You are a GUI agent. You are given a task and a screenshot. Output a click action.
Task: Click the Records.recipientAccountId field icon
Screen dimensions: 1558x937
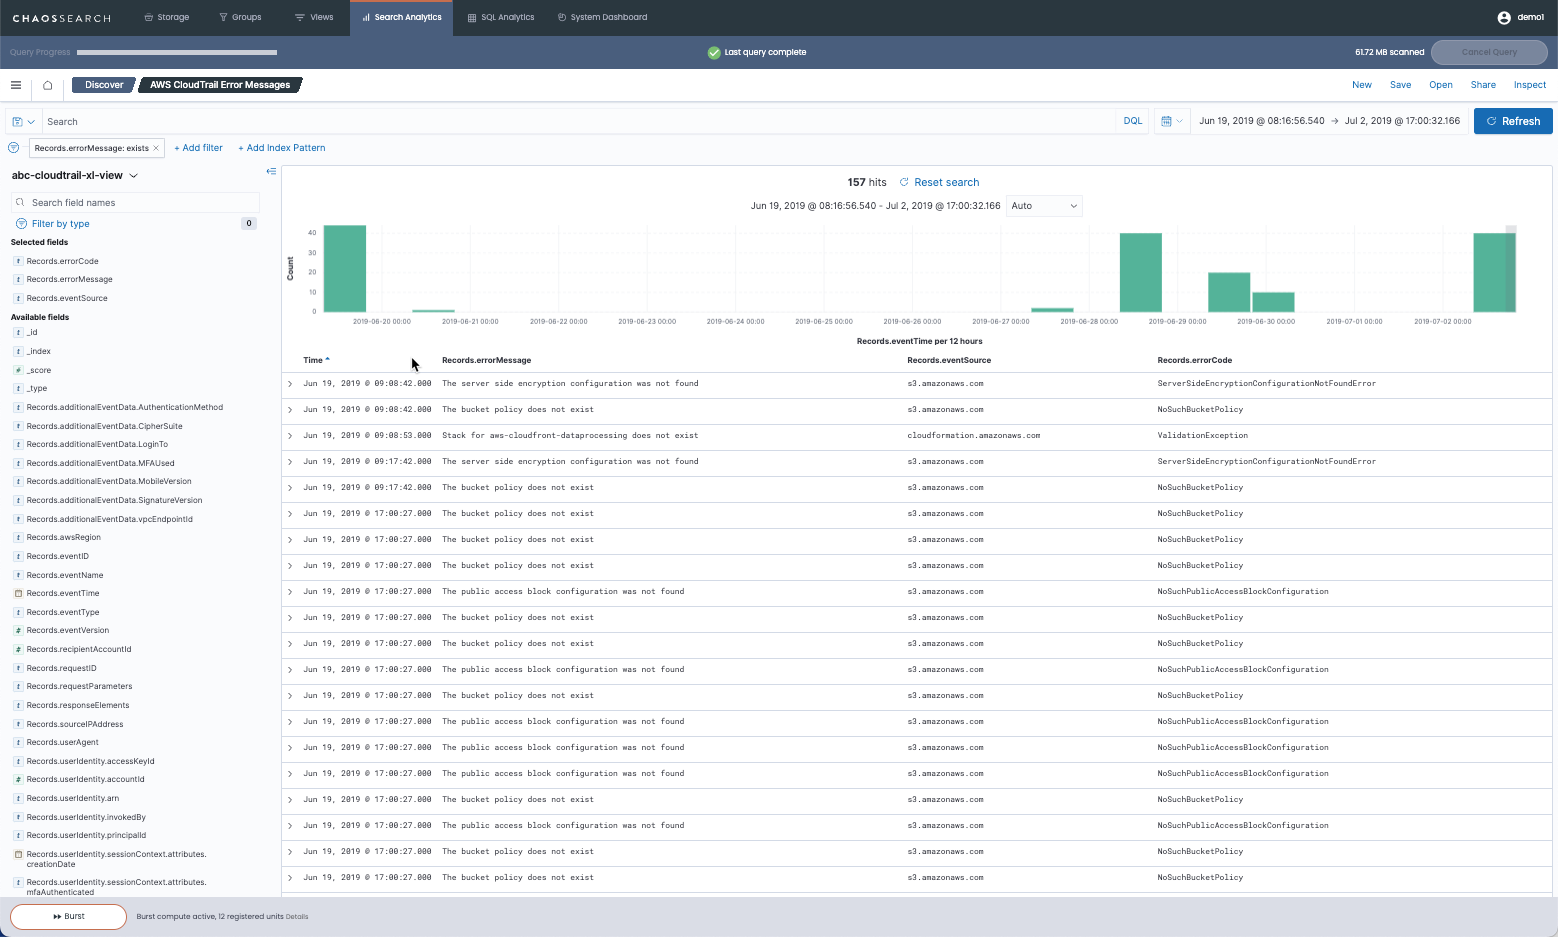point(18,649)
